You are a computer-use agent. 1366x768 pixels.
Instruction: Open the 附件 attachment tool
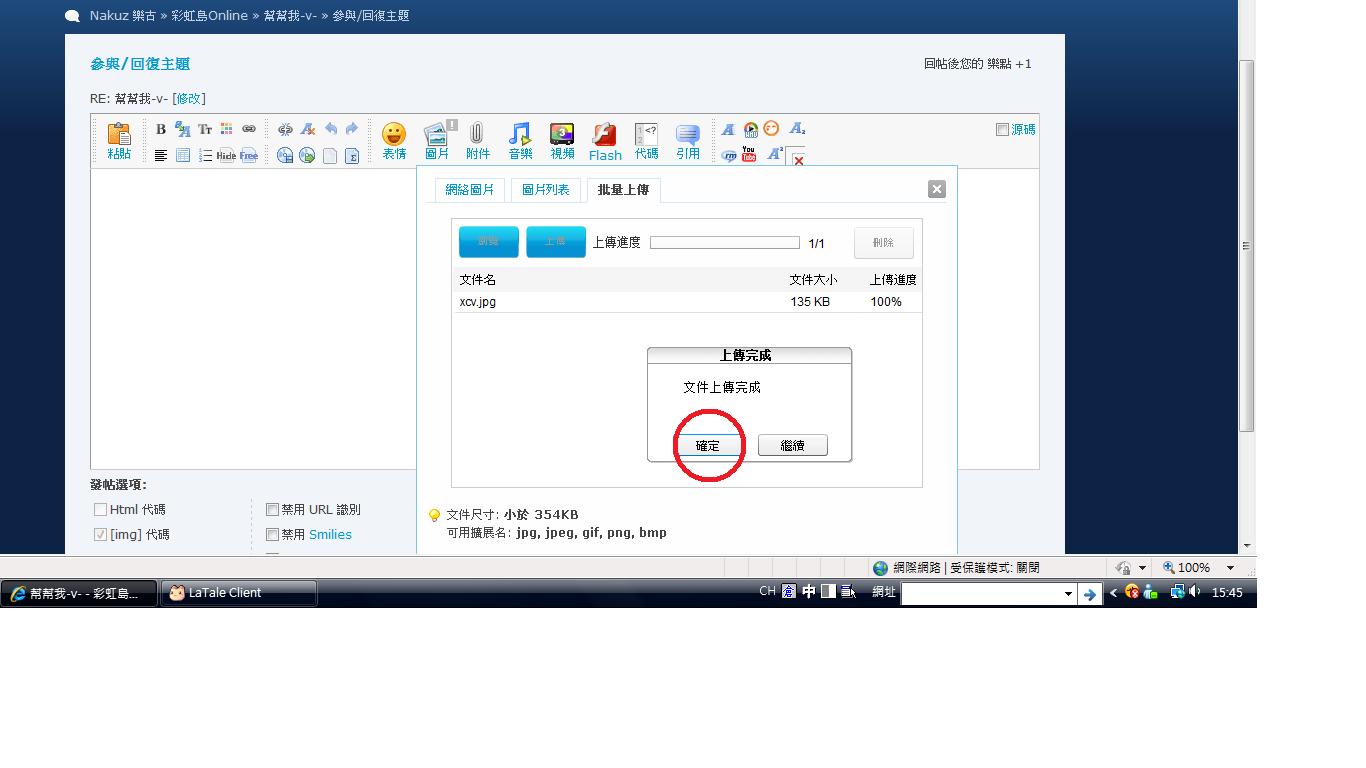coord(478,141)
